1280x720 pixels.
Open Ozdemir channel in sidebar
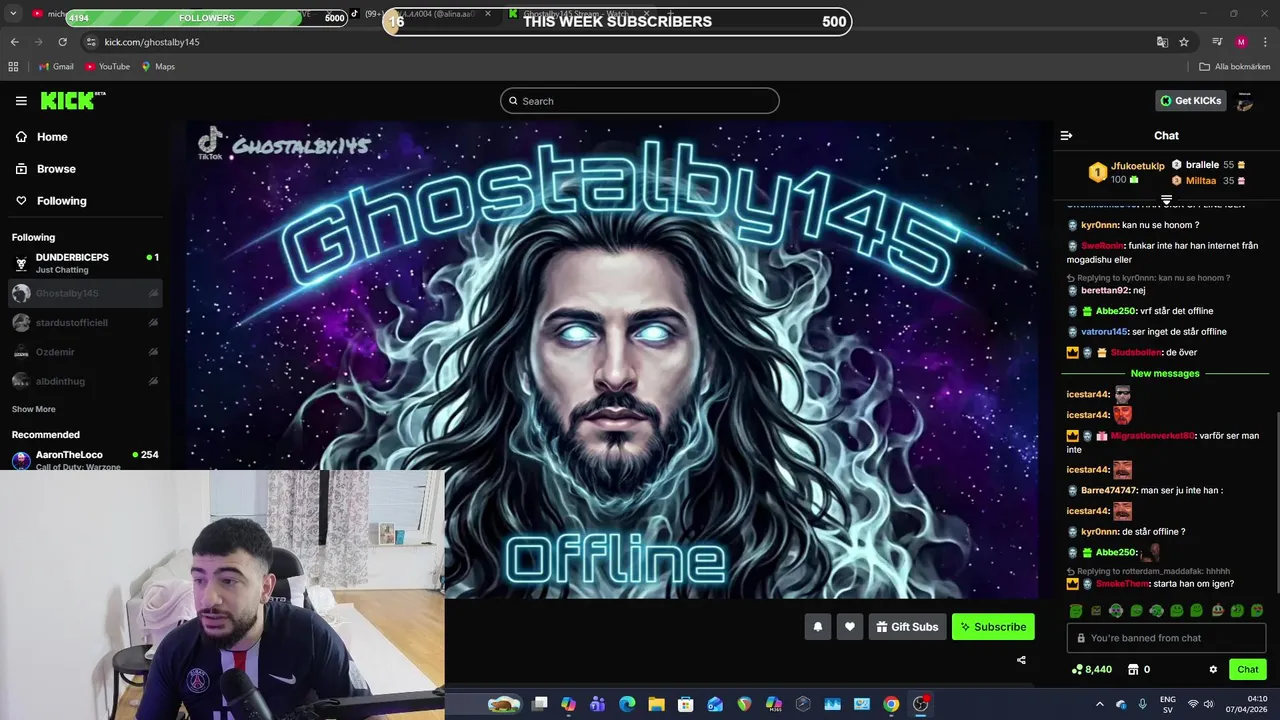tap(85, 352)
